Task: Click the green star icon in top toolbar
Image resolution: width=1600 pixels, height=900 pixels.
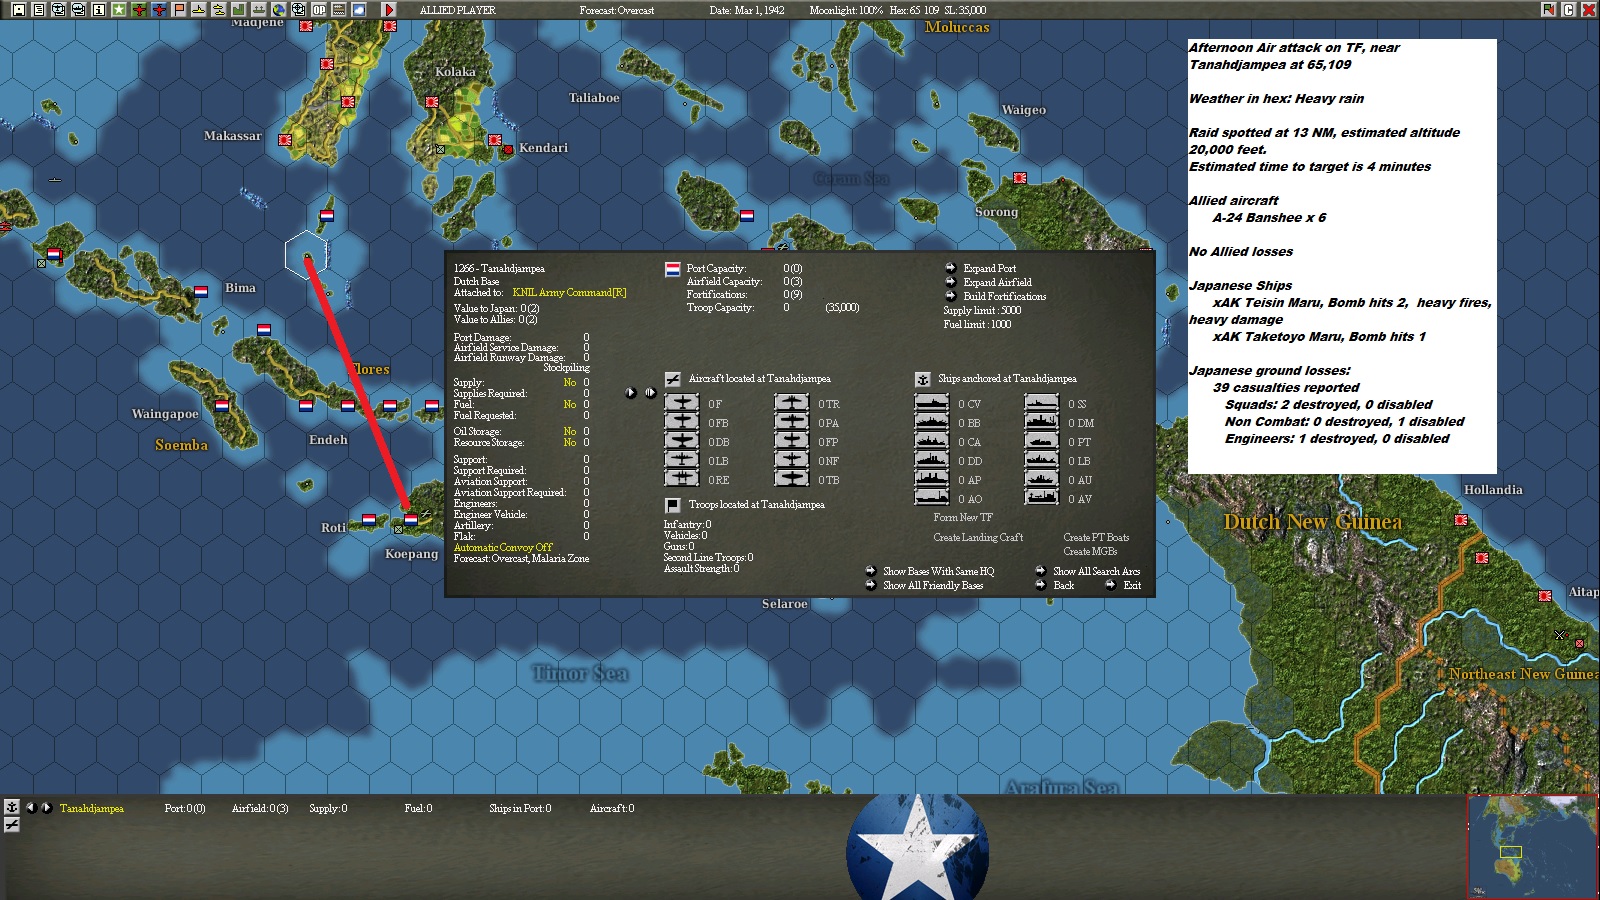Action: [x=119, y=10]
